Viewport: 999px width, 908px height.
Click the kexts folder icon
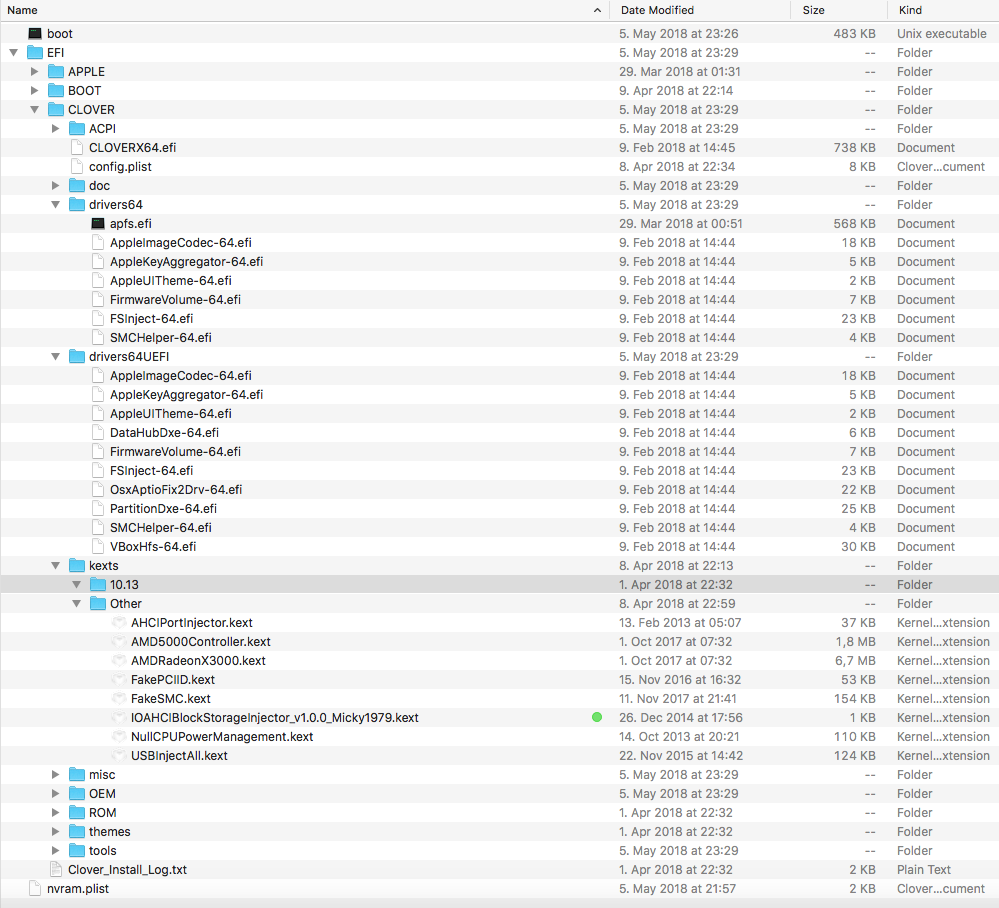tap(77, 565)
